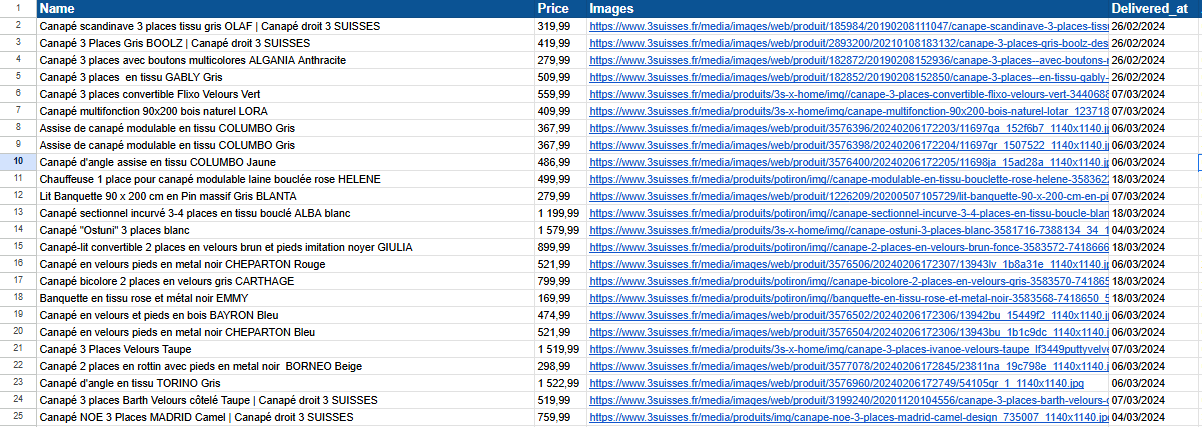
Task: Select the Delivered_at column header cell
Action: 1154,8
